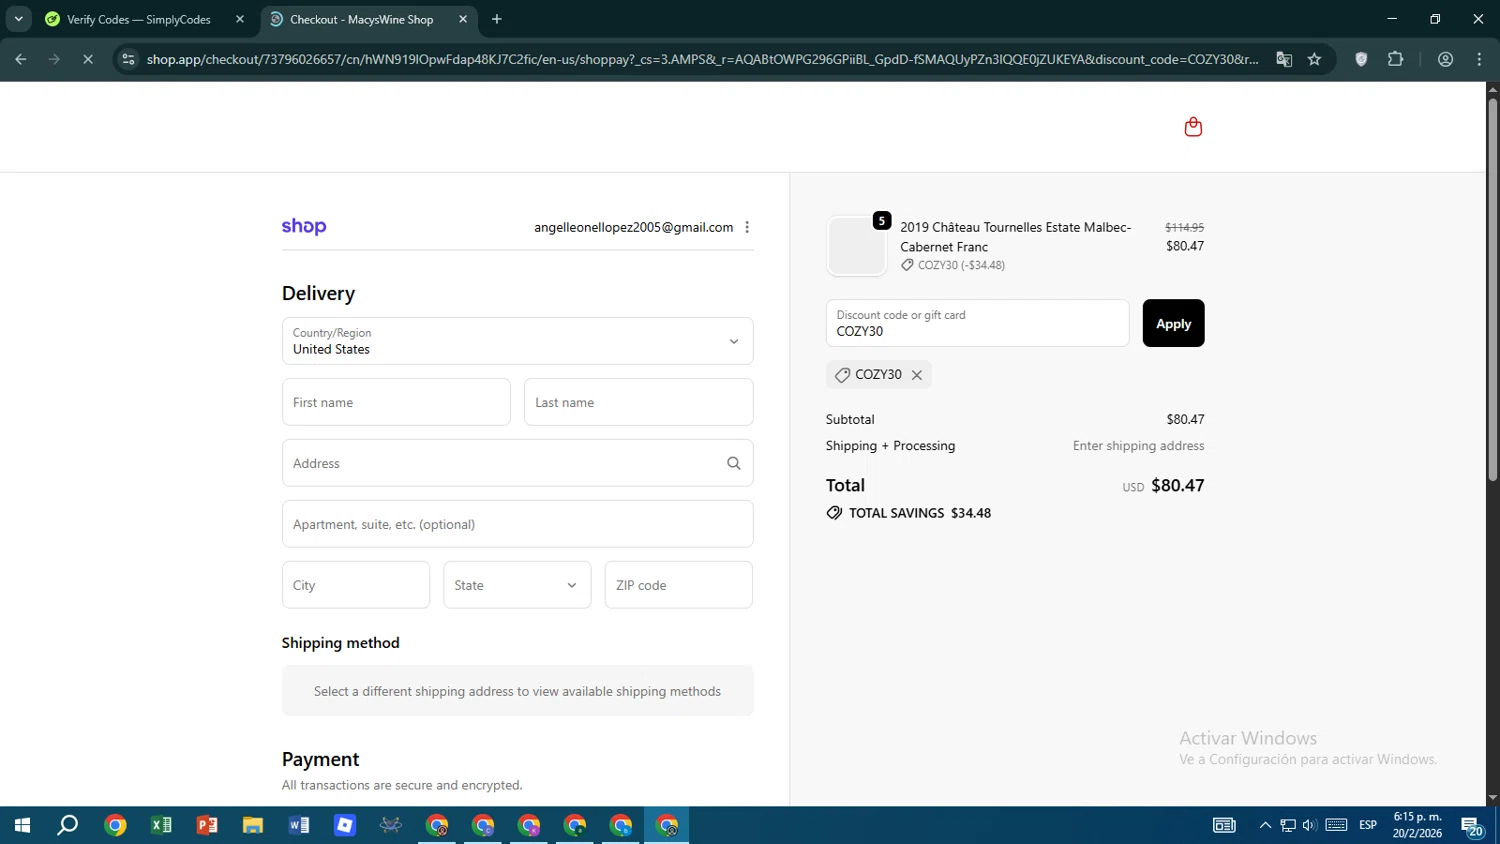Click the TOTAL SAVINGS $34.48 text
The image size is (1500, 844).
[x=920, y=513]
